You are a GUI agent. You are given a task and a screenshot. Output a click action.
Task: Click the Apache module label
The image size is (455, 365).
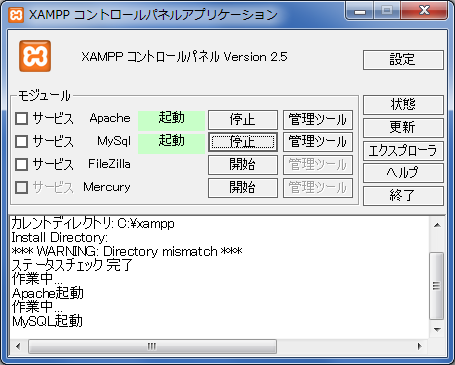click(110, 118)
